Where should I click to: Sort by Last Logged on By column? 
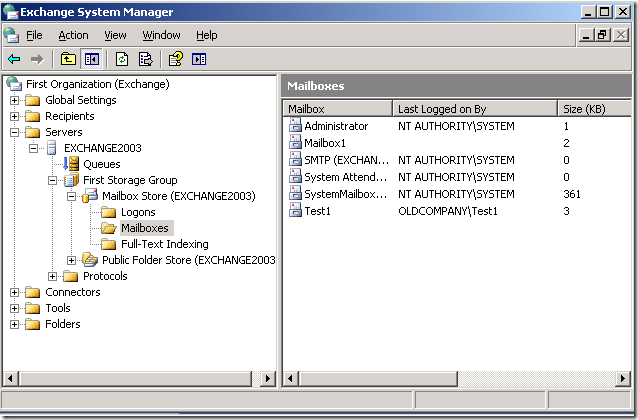[475, 109]
